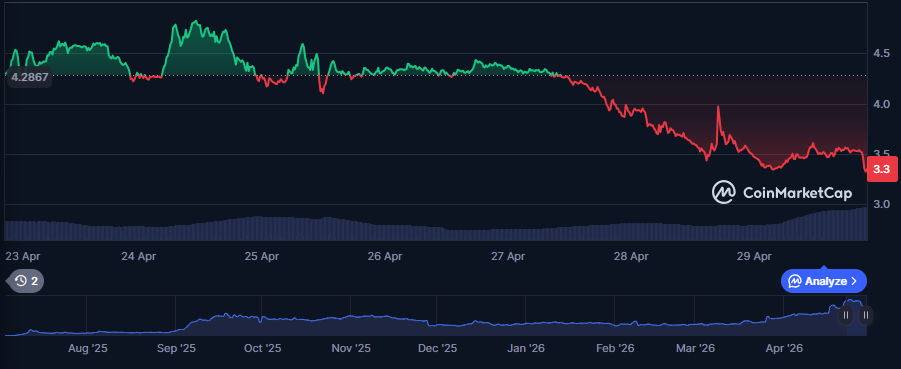Click the highest green peak on 24 Apr
This screenshot has width=901, height=369.
[195, 22]
